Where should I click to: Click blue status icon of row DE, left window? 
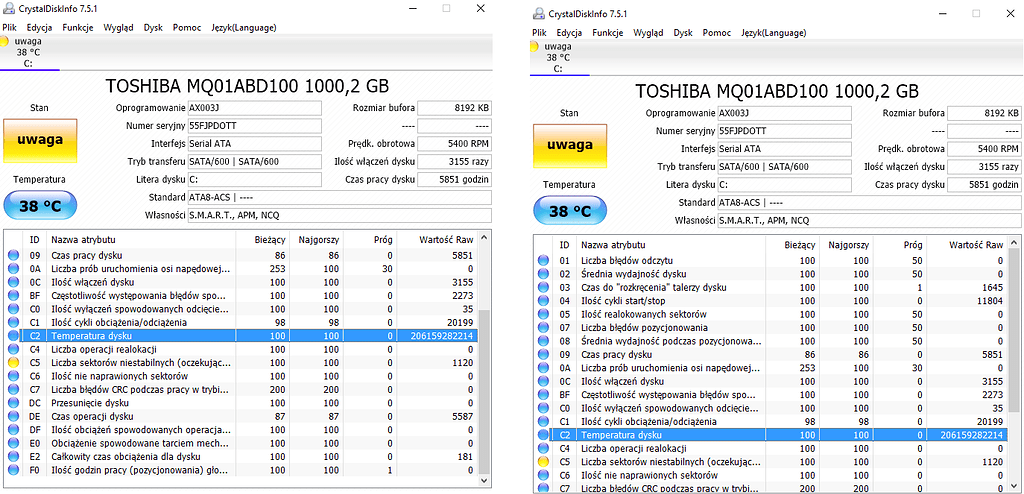(13, 416)
